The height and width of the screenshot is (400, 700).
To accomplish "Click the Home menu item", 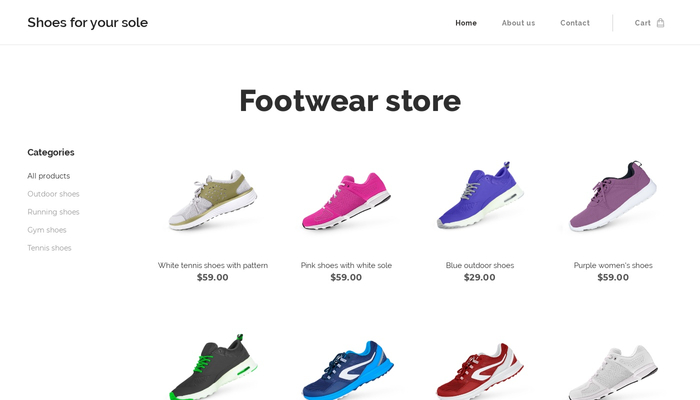I will [466, 23].
